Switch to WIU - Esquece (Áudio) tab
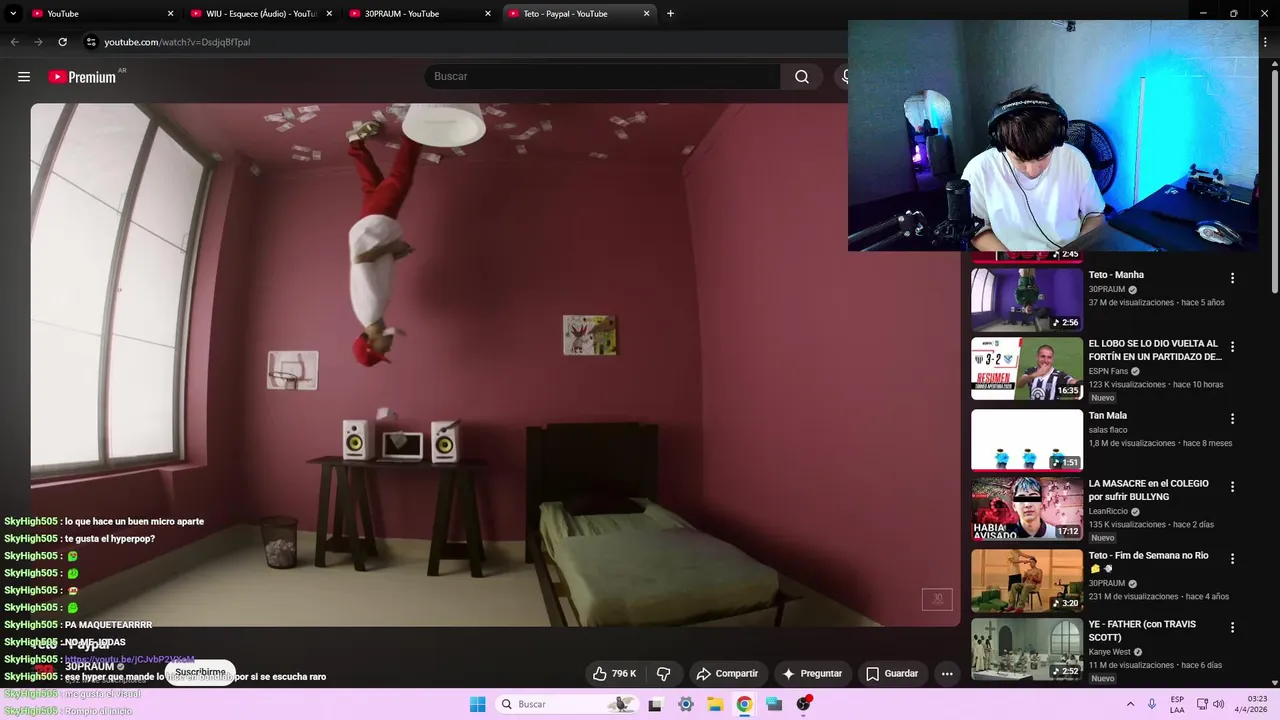Screen dimensions: 1280x720 (260, 14)
